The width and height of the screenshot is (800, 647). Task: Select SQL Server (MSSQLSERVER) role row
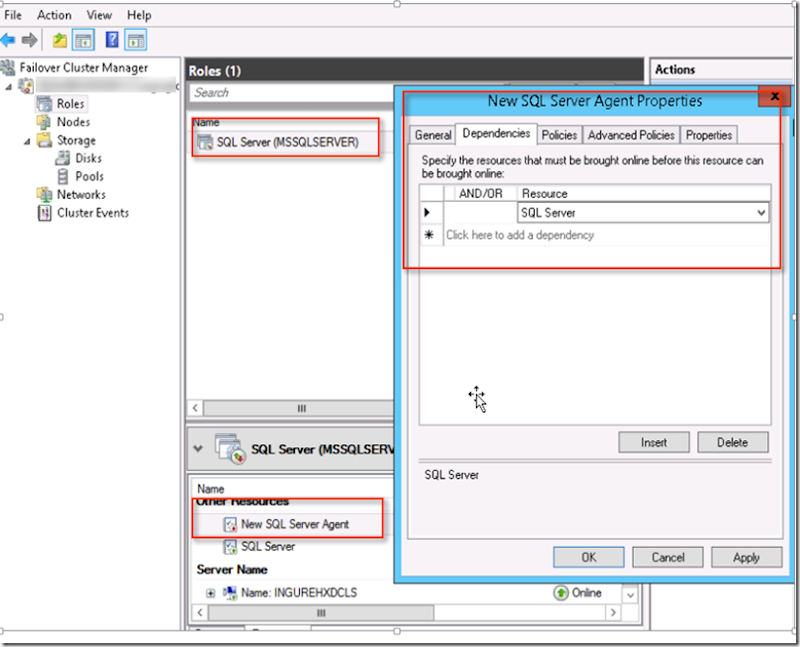(x=287, y=142)
